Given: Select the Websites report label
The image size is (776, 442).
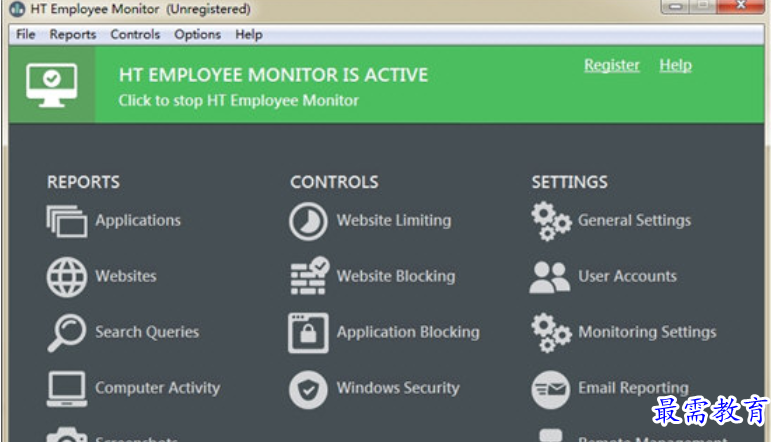Looking at the screenshot, I should click(x=126, y=276).
